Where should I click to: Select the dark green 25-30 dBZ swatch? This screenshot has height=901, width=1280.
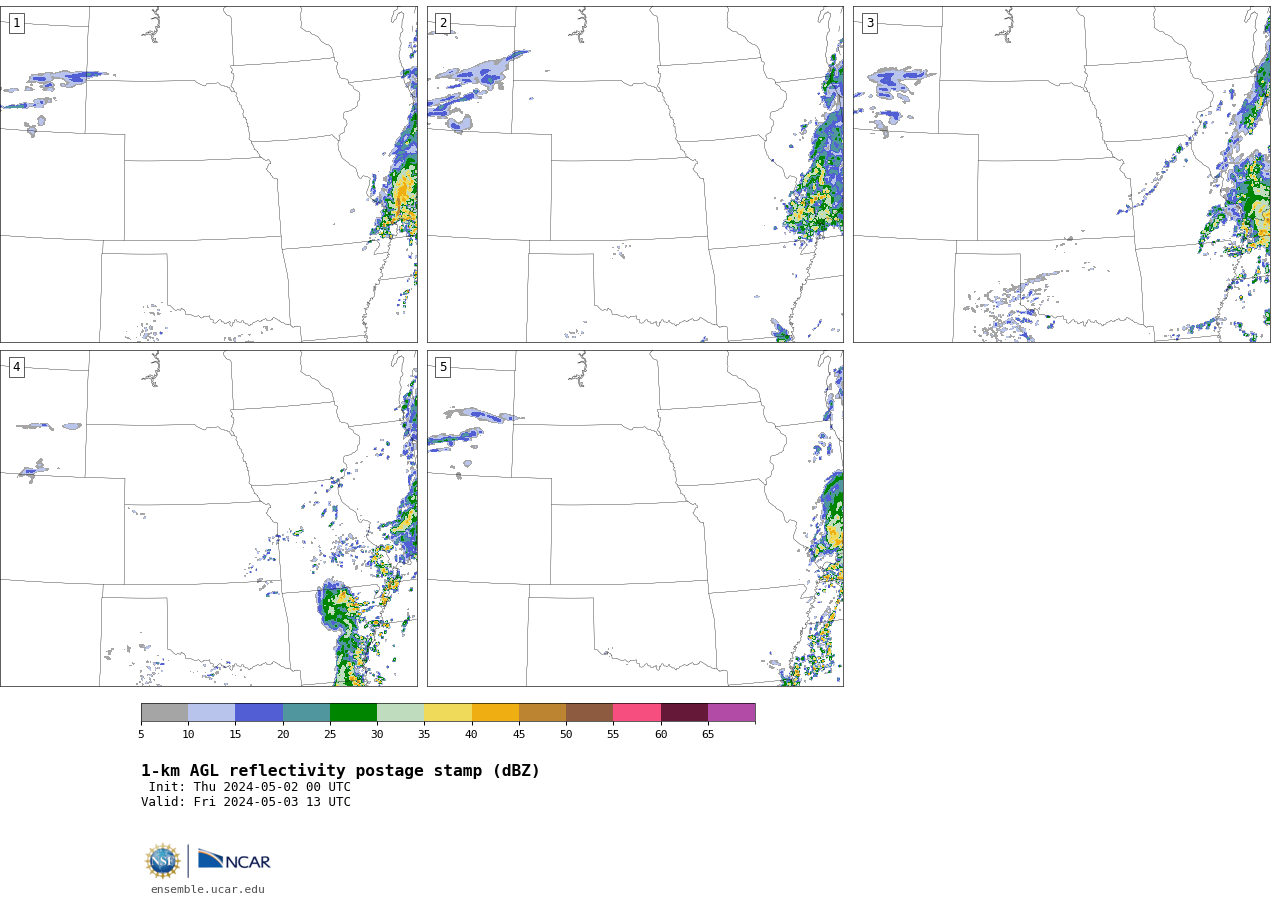click(353, 712)
